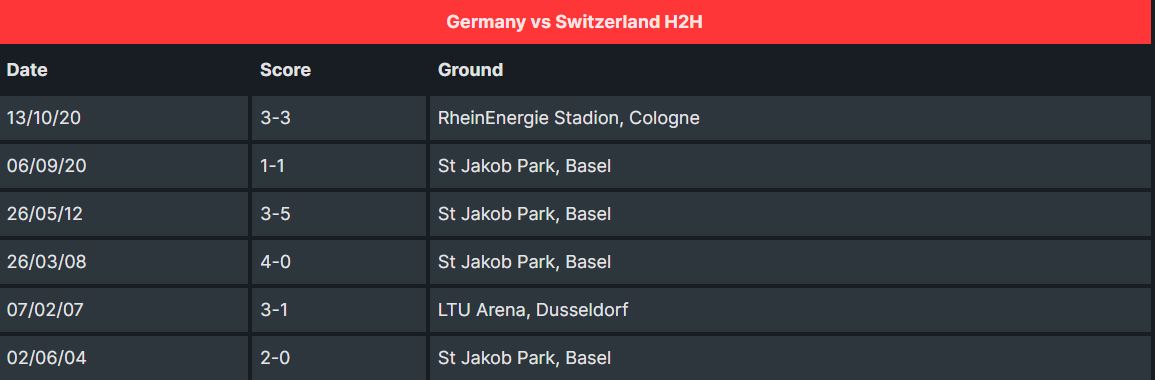Click St Jakob Park ground for 06/09/20 match
Viewport: 1155px width, 380px height.
[x=790, y=166]
